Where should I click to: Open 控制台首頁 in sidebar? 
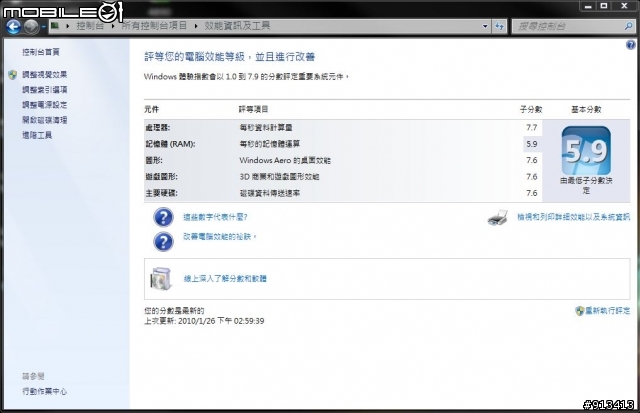41,52
